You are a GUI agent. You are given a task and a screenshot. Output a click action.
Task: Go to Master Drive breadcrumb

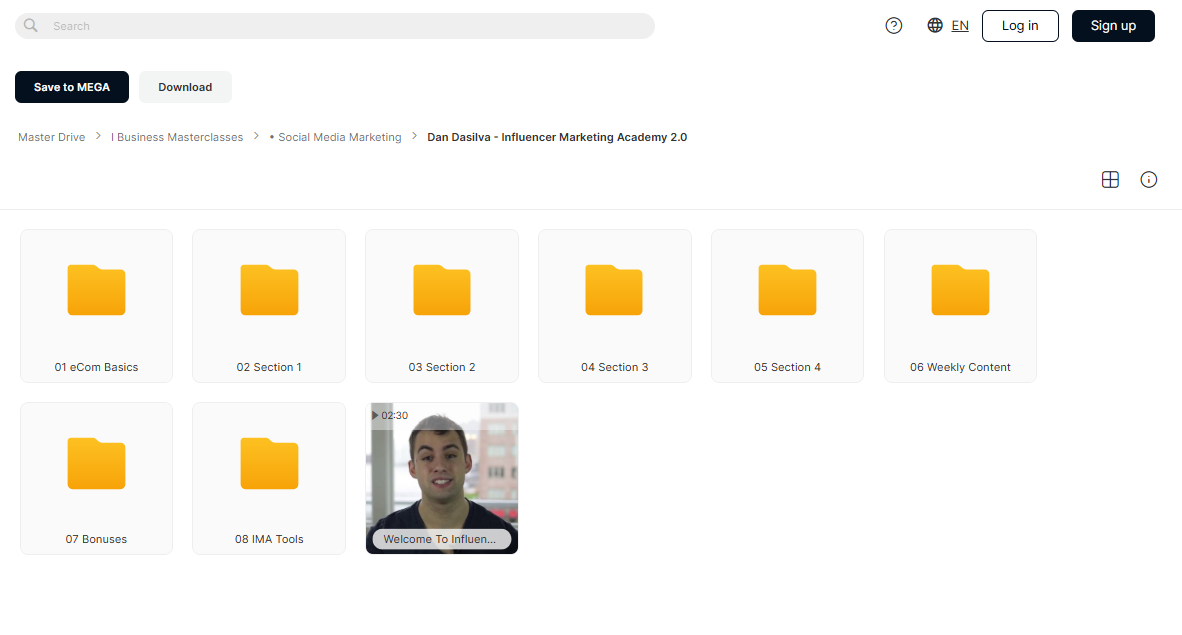[51, 137]
